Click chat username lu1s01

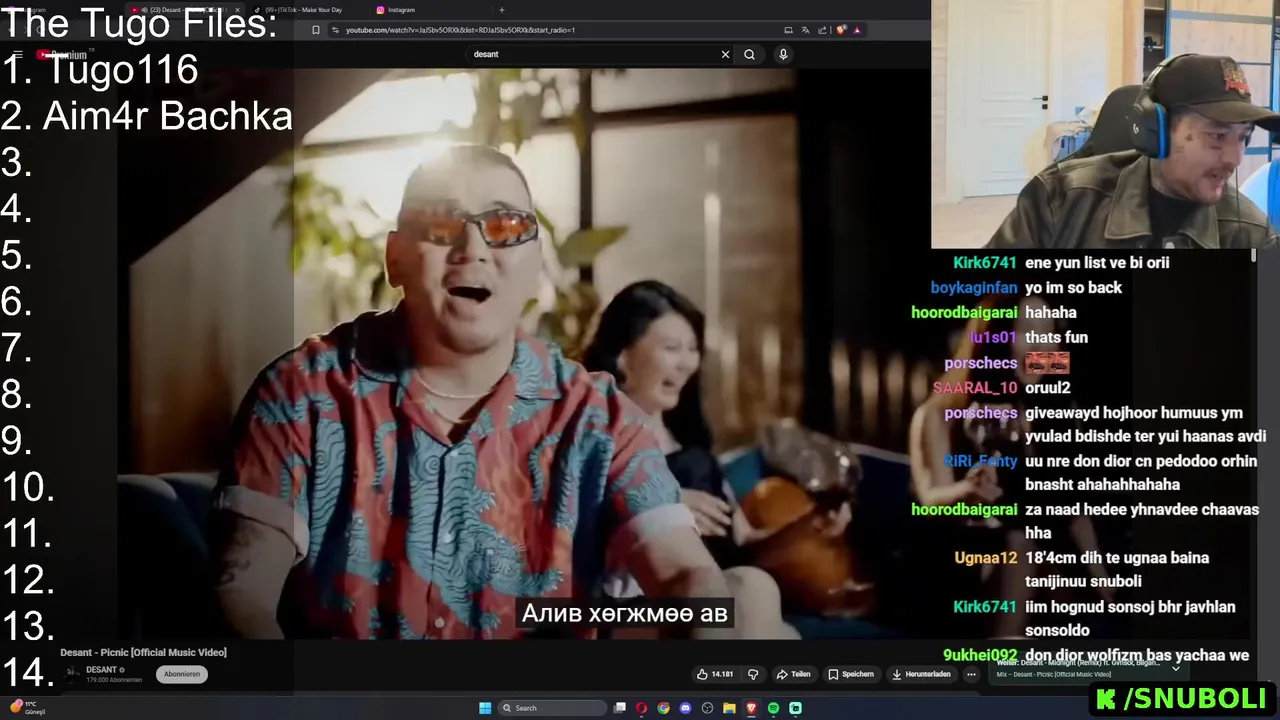tap(993, 338)
